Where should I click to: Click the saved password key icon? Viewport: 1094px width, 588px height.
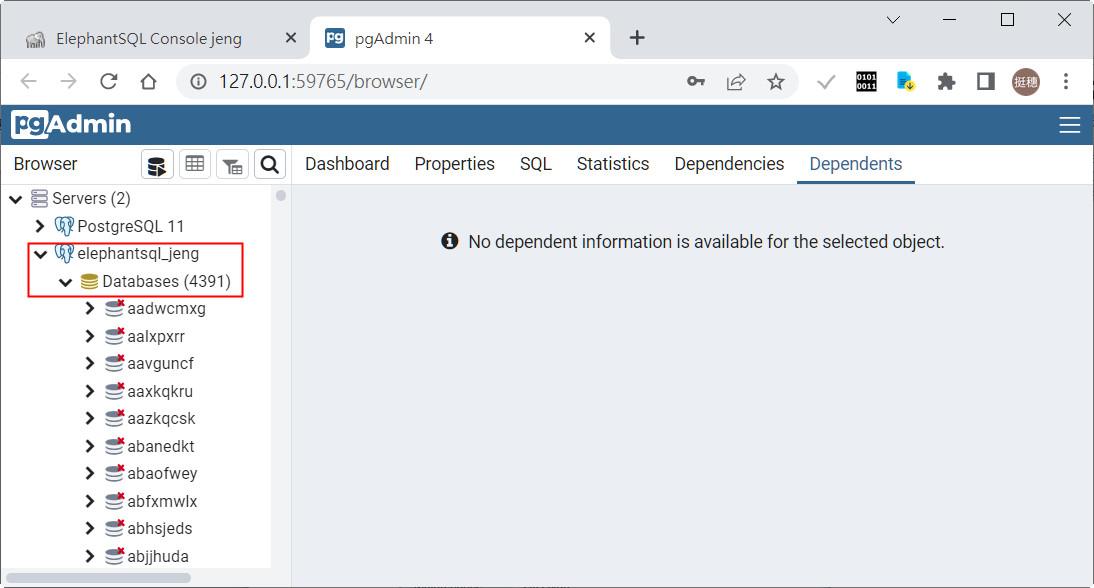click(x=696, y=82)
